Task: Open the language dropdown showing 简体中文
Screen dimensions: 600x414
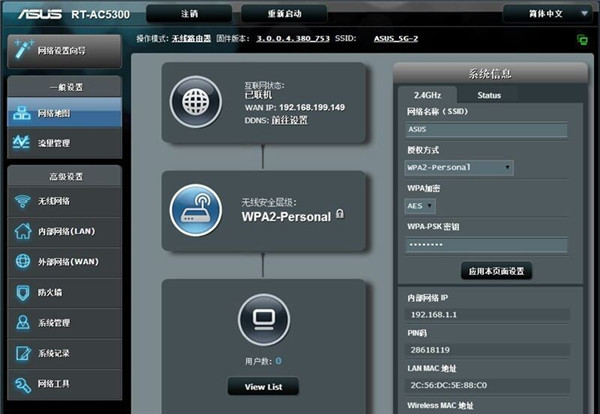Action: (550, 14)
